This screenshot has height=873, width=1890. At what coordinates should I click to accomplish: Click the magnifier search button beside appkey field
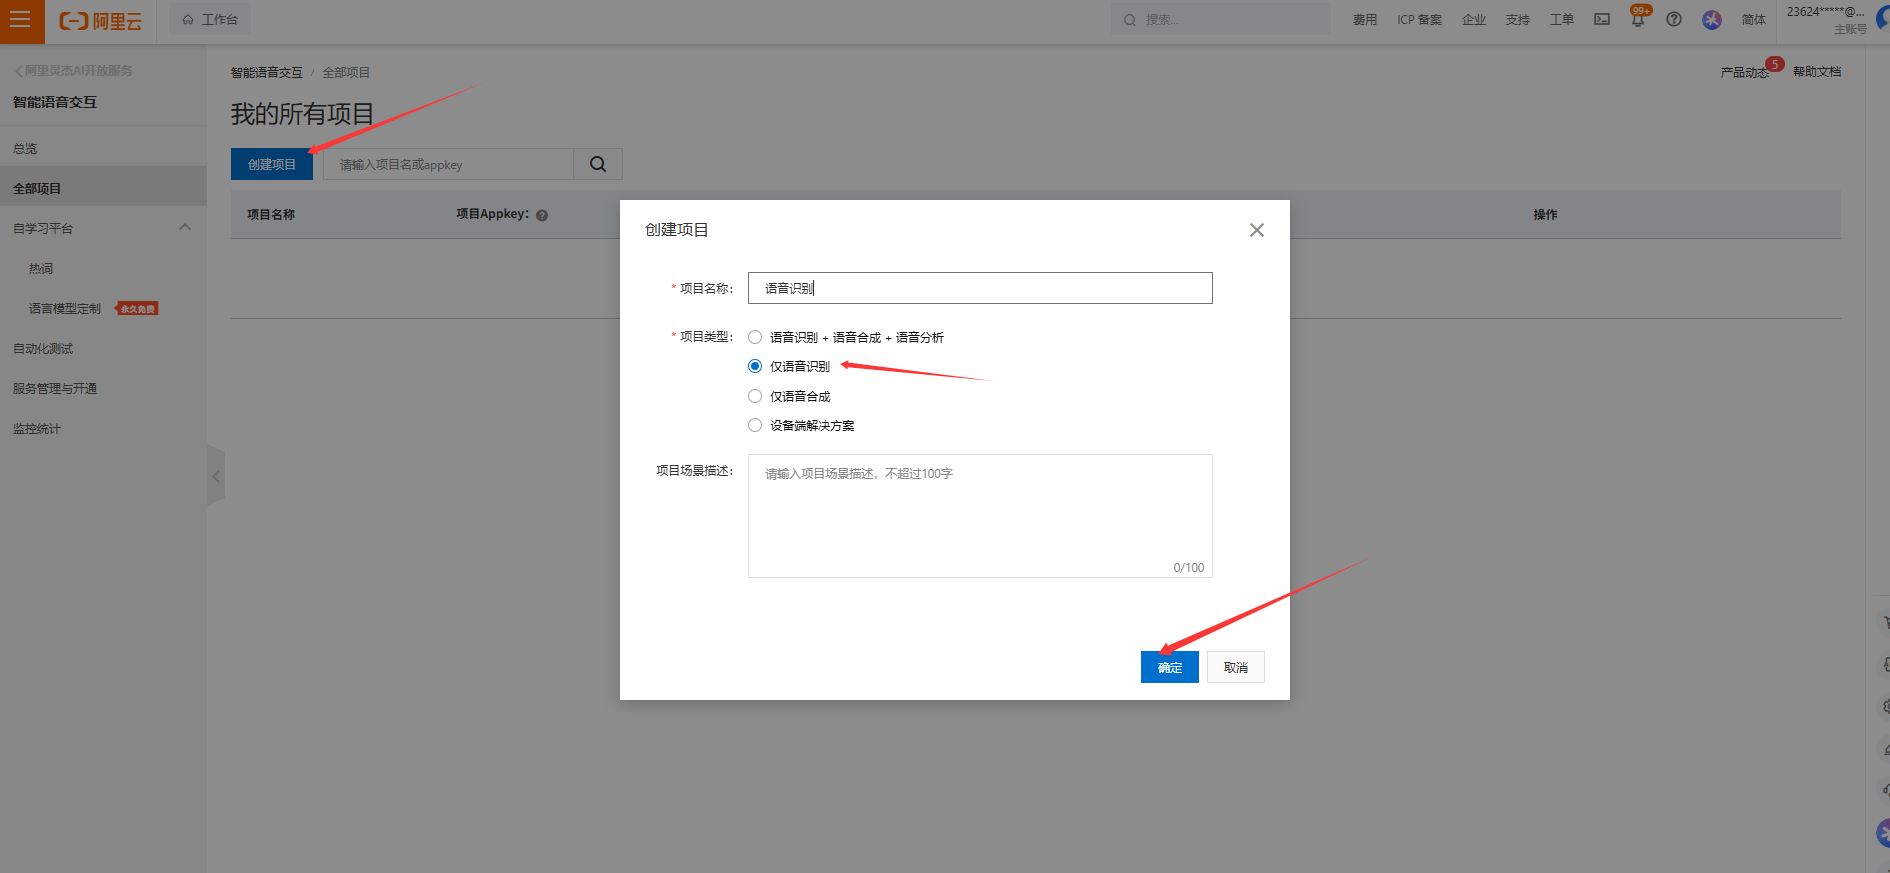coord(598,164)
